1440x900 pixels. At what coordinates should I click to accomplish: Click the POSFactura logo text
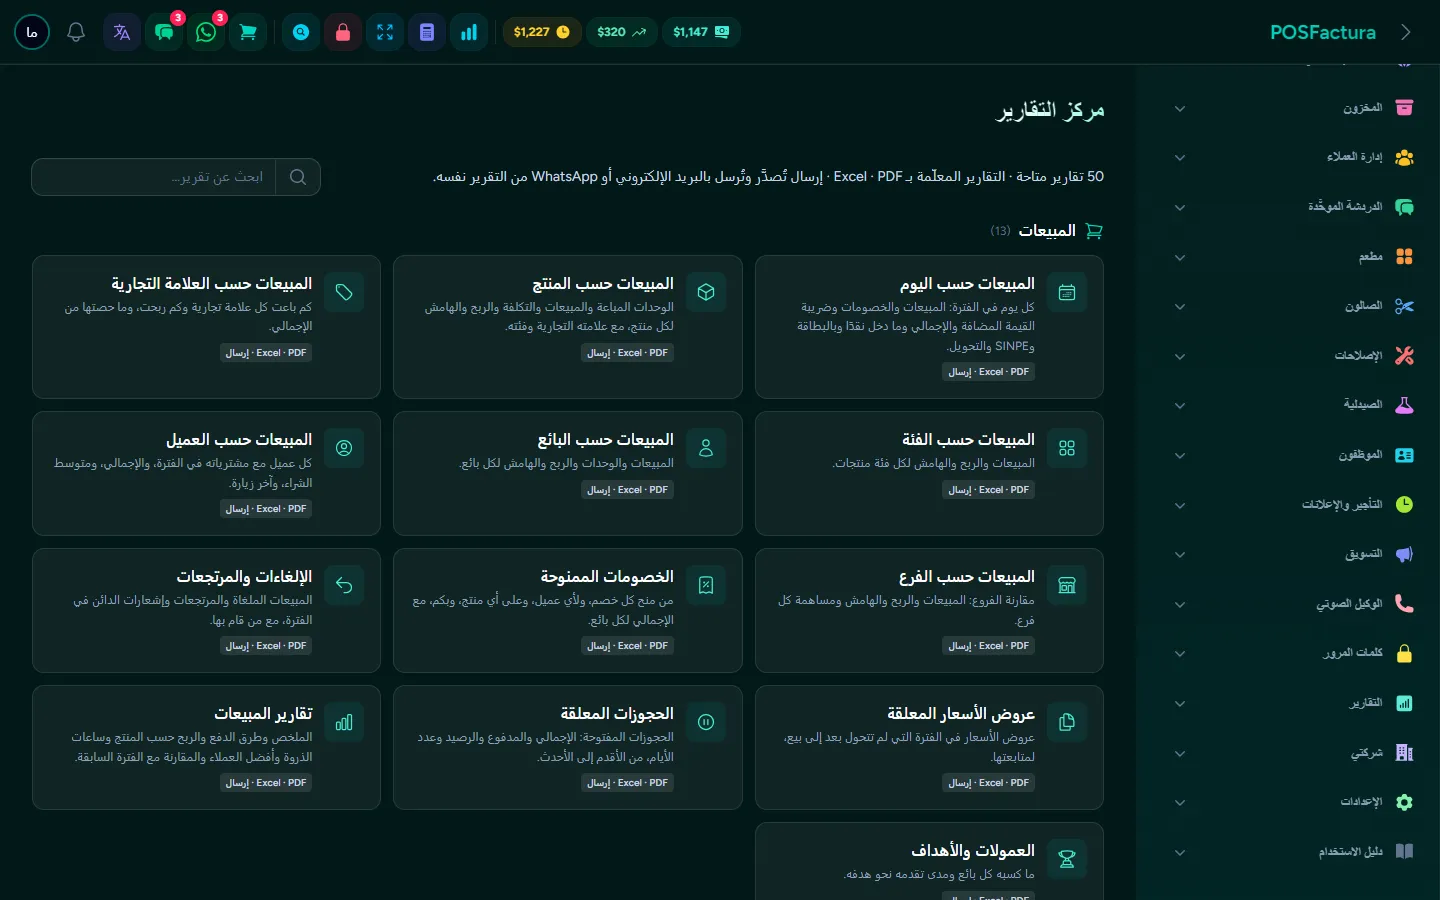pos(1323,32)
